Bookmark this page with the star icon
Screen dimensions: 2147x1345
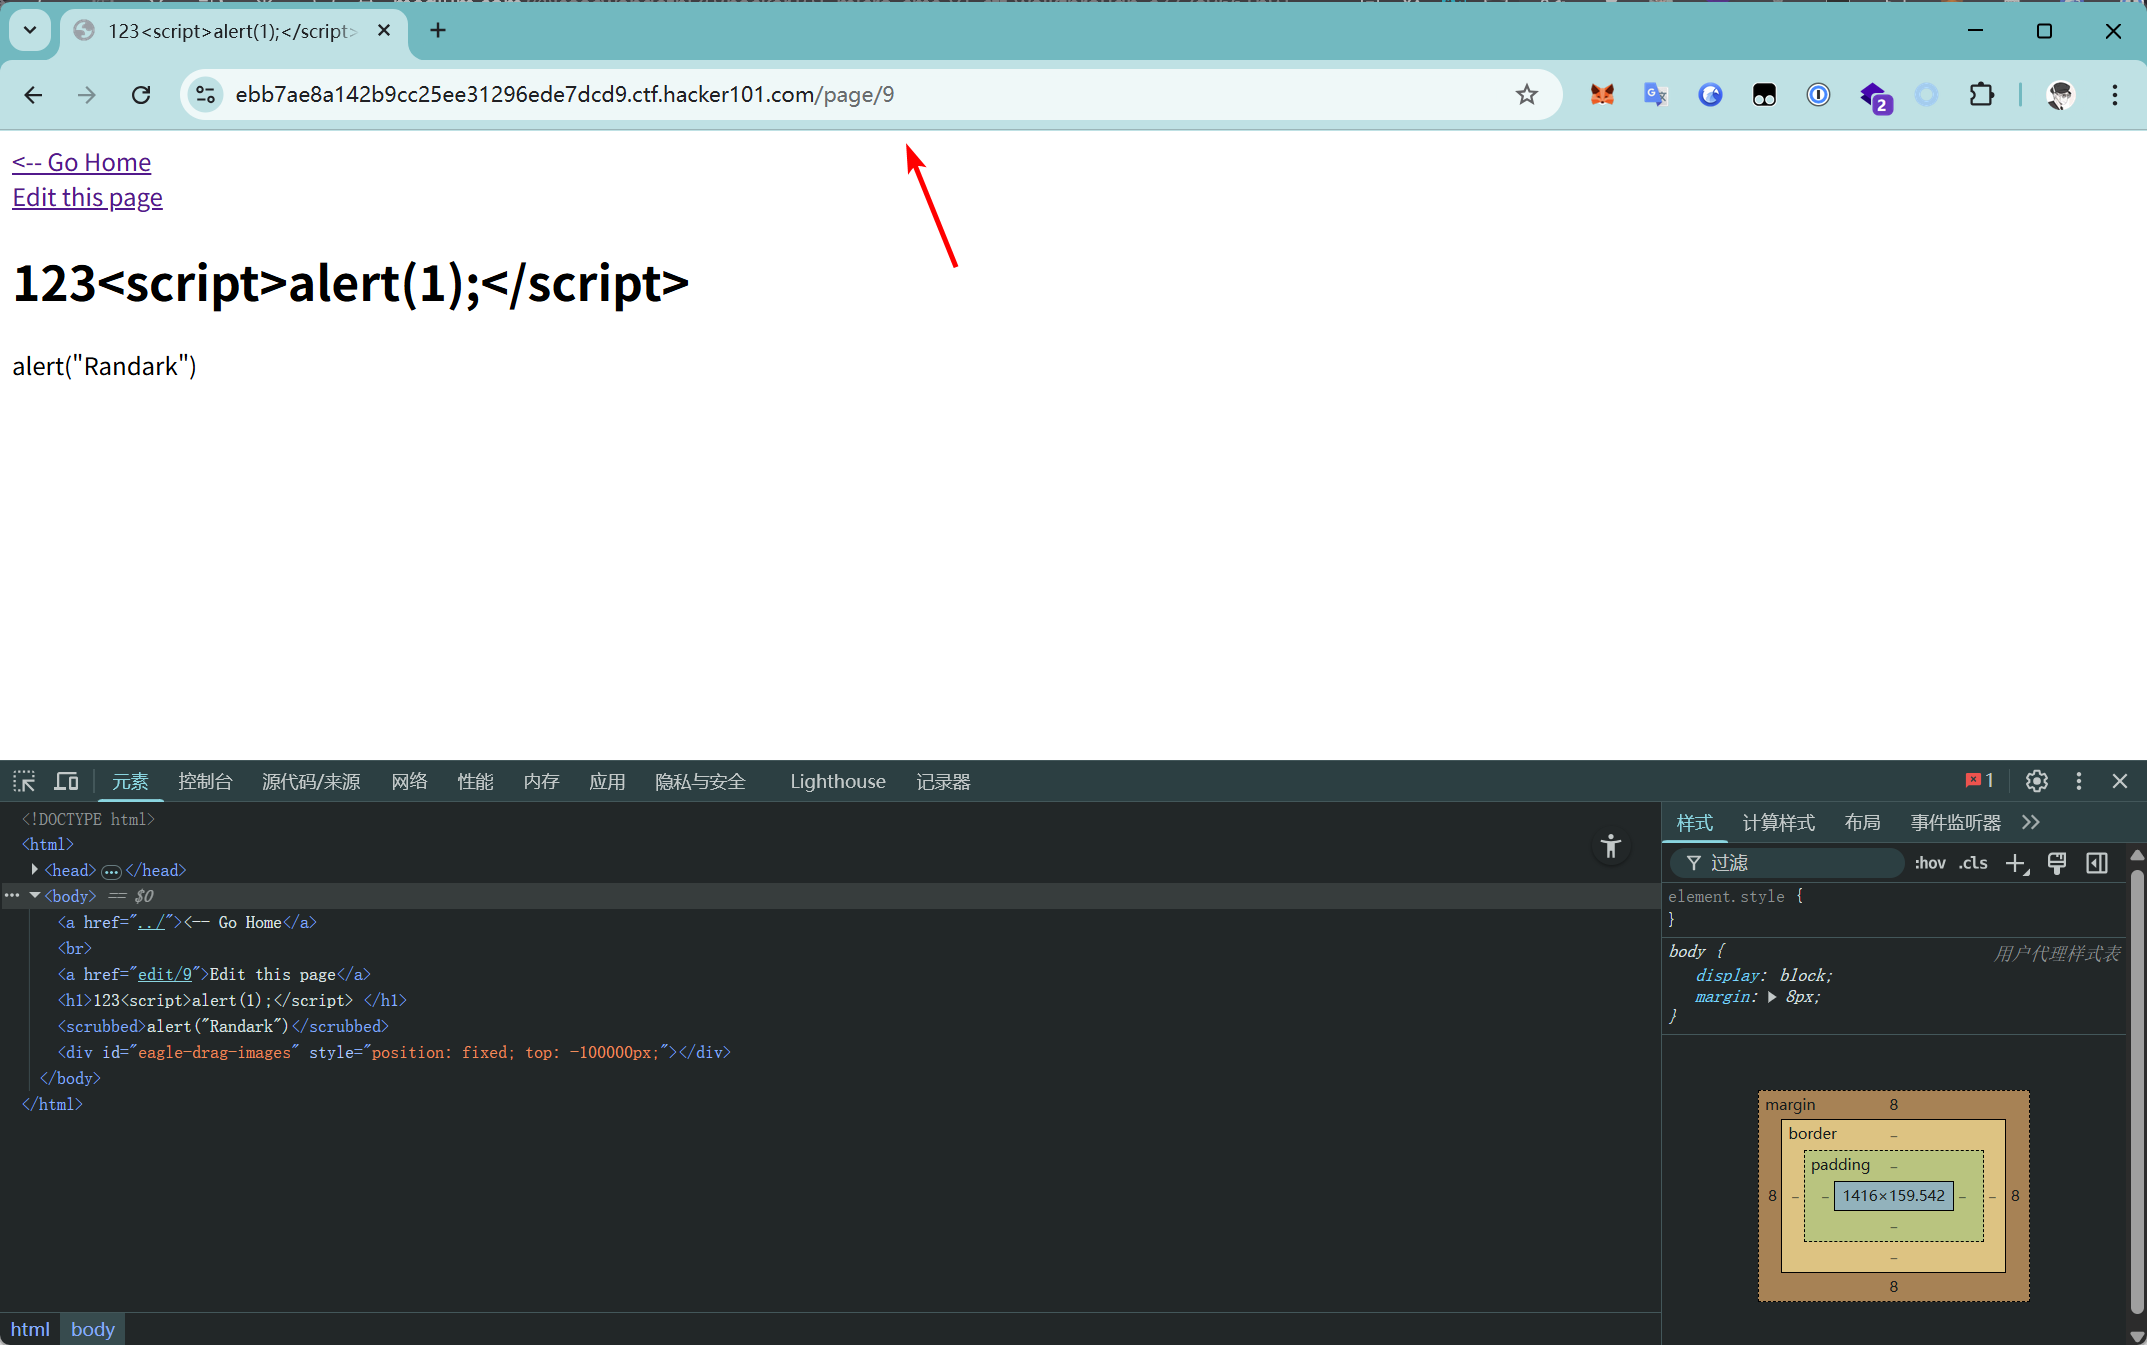1526,95
